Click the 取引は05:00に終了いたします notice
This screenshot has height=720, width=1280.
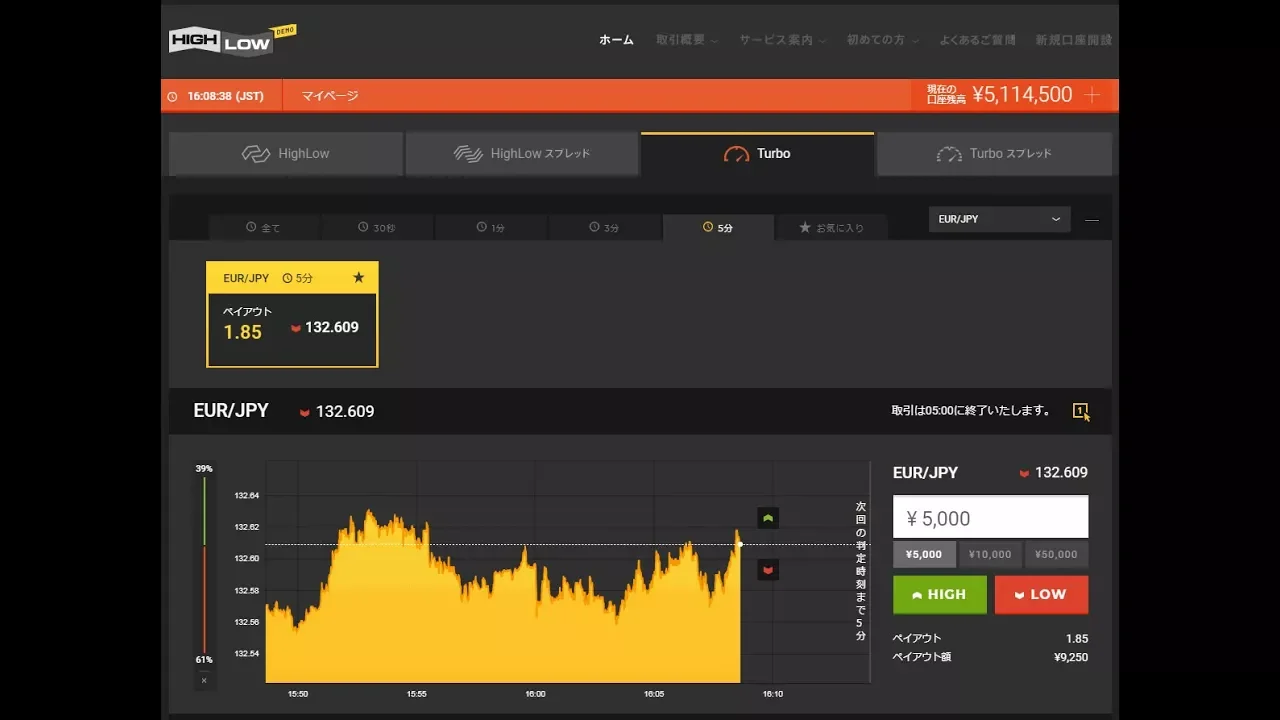tap(970, 411)
